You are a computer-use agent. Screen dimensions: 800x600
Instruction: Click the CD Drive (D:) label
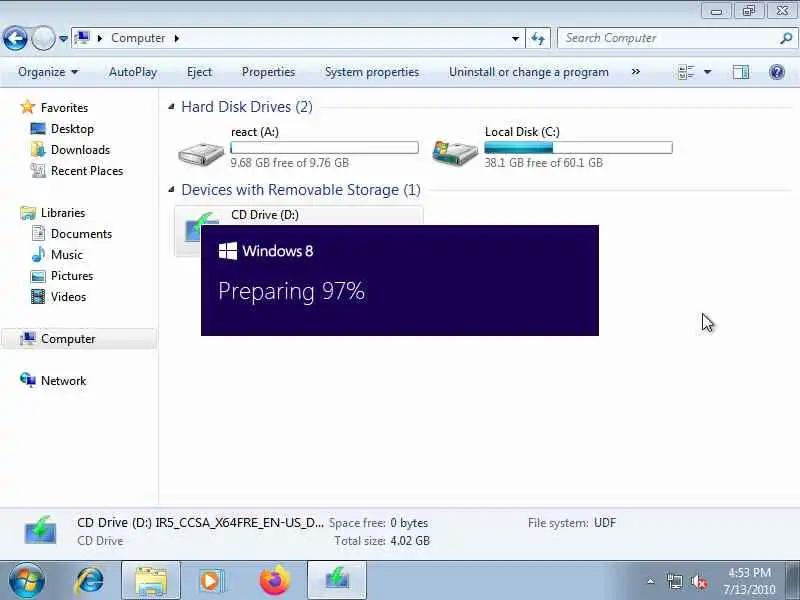[265, 215]
